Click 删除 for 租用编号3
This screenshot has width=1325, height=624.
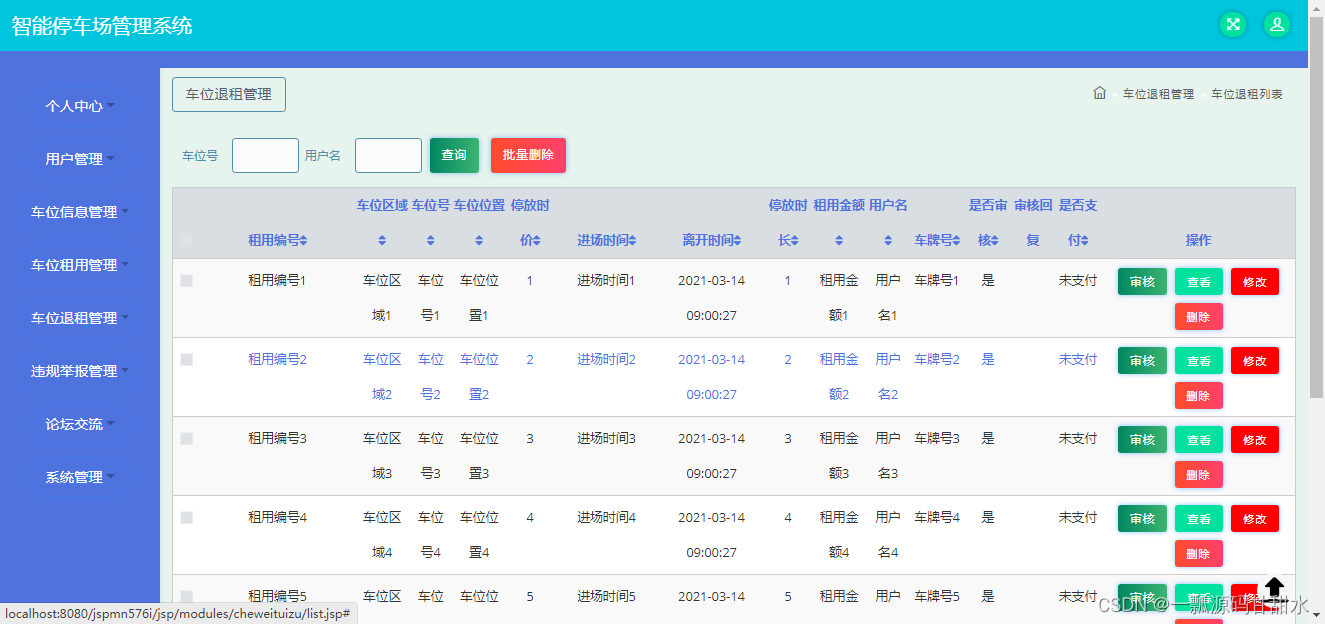click(1199, 475)
